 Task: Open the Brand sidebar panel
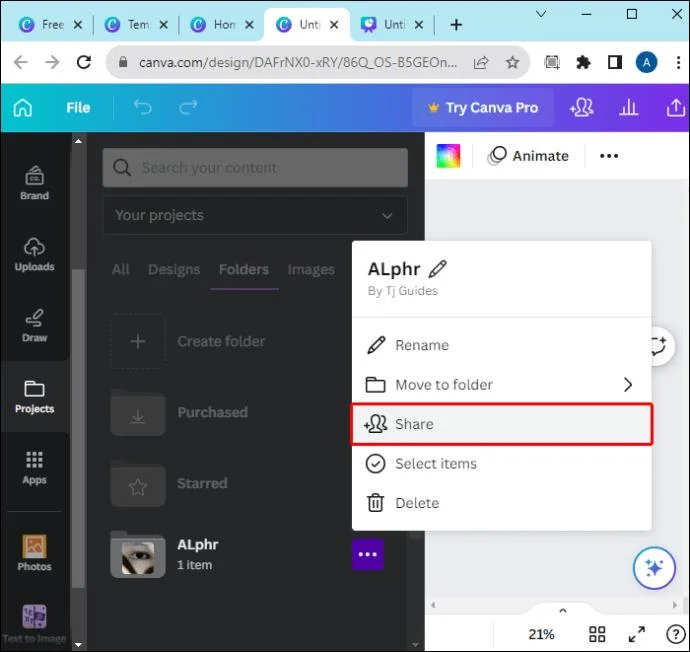(34, 183)
